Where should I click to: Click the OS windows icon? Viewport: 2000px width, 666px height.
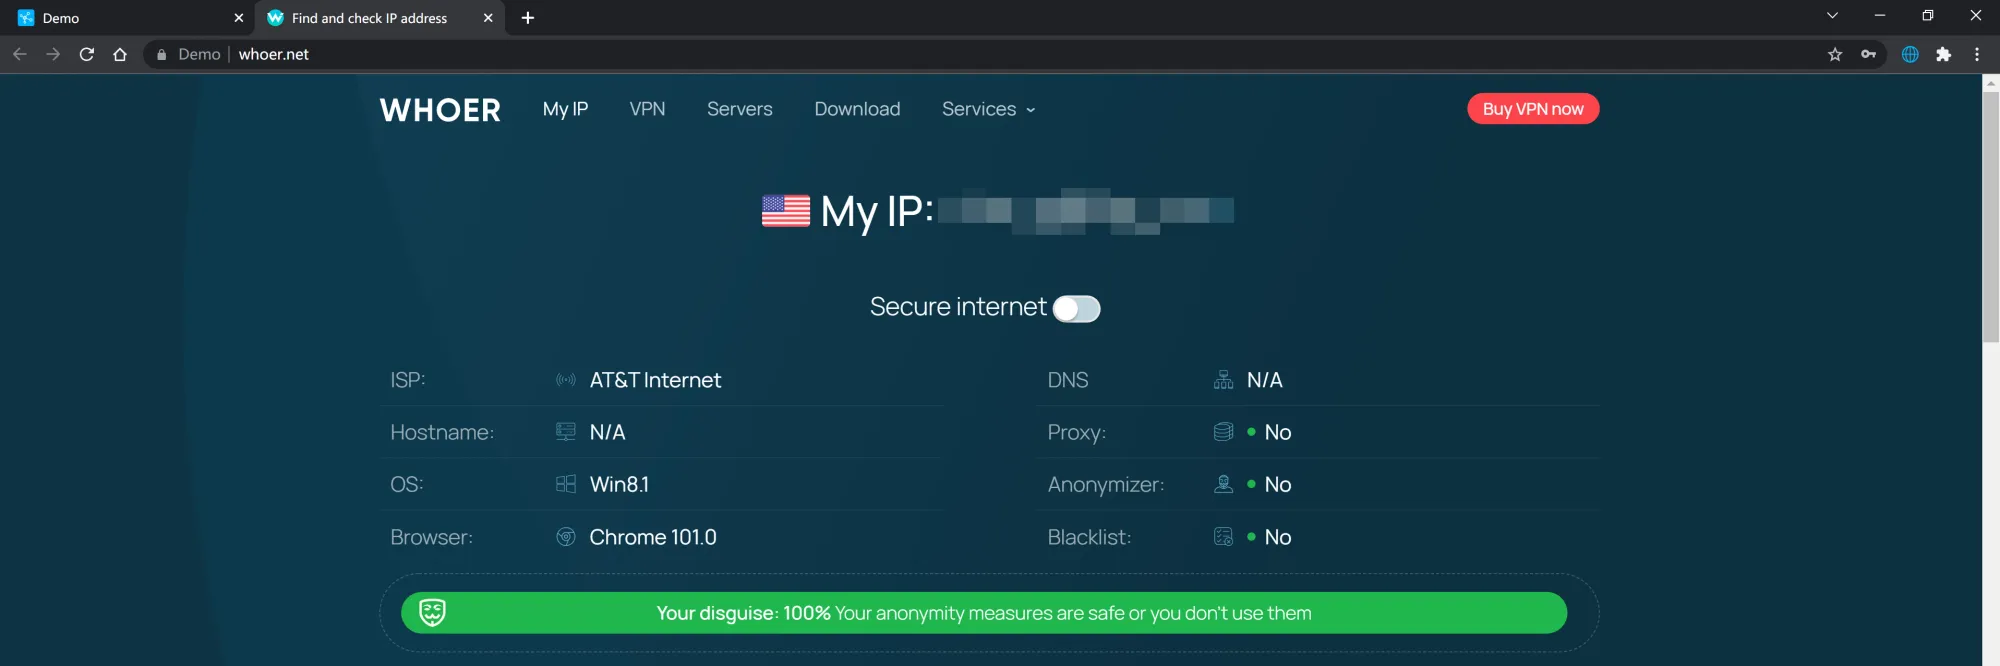pos(566,484)
